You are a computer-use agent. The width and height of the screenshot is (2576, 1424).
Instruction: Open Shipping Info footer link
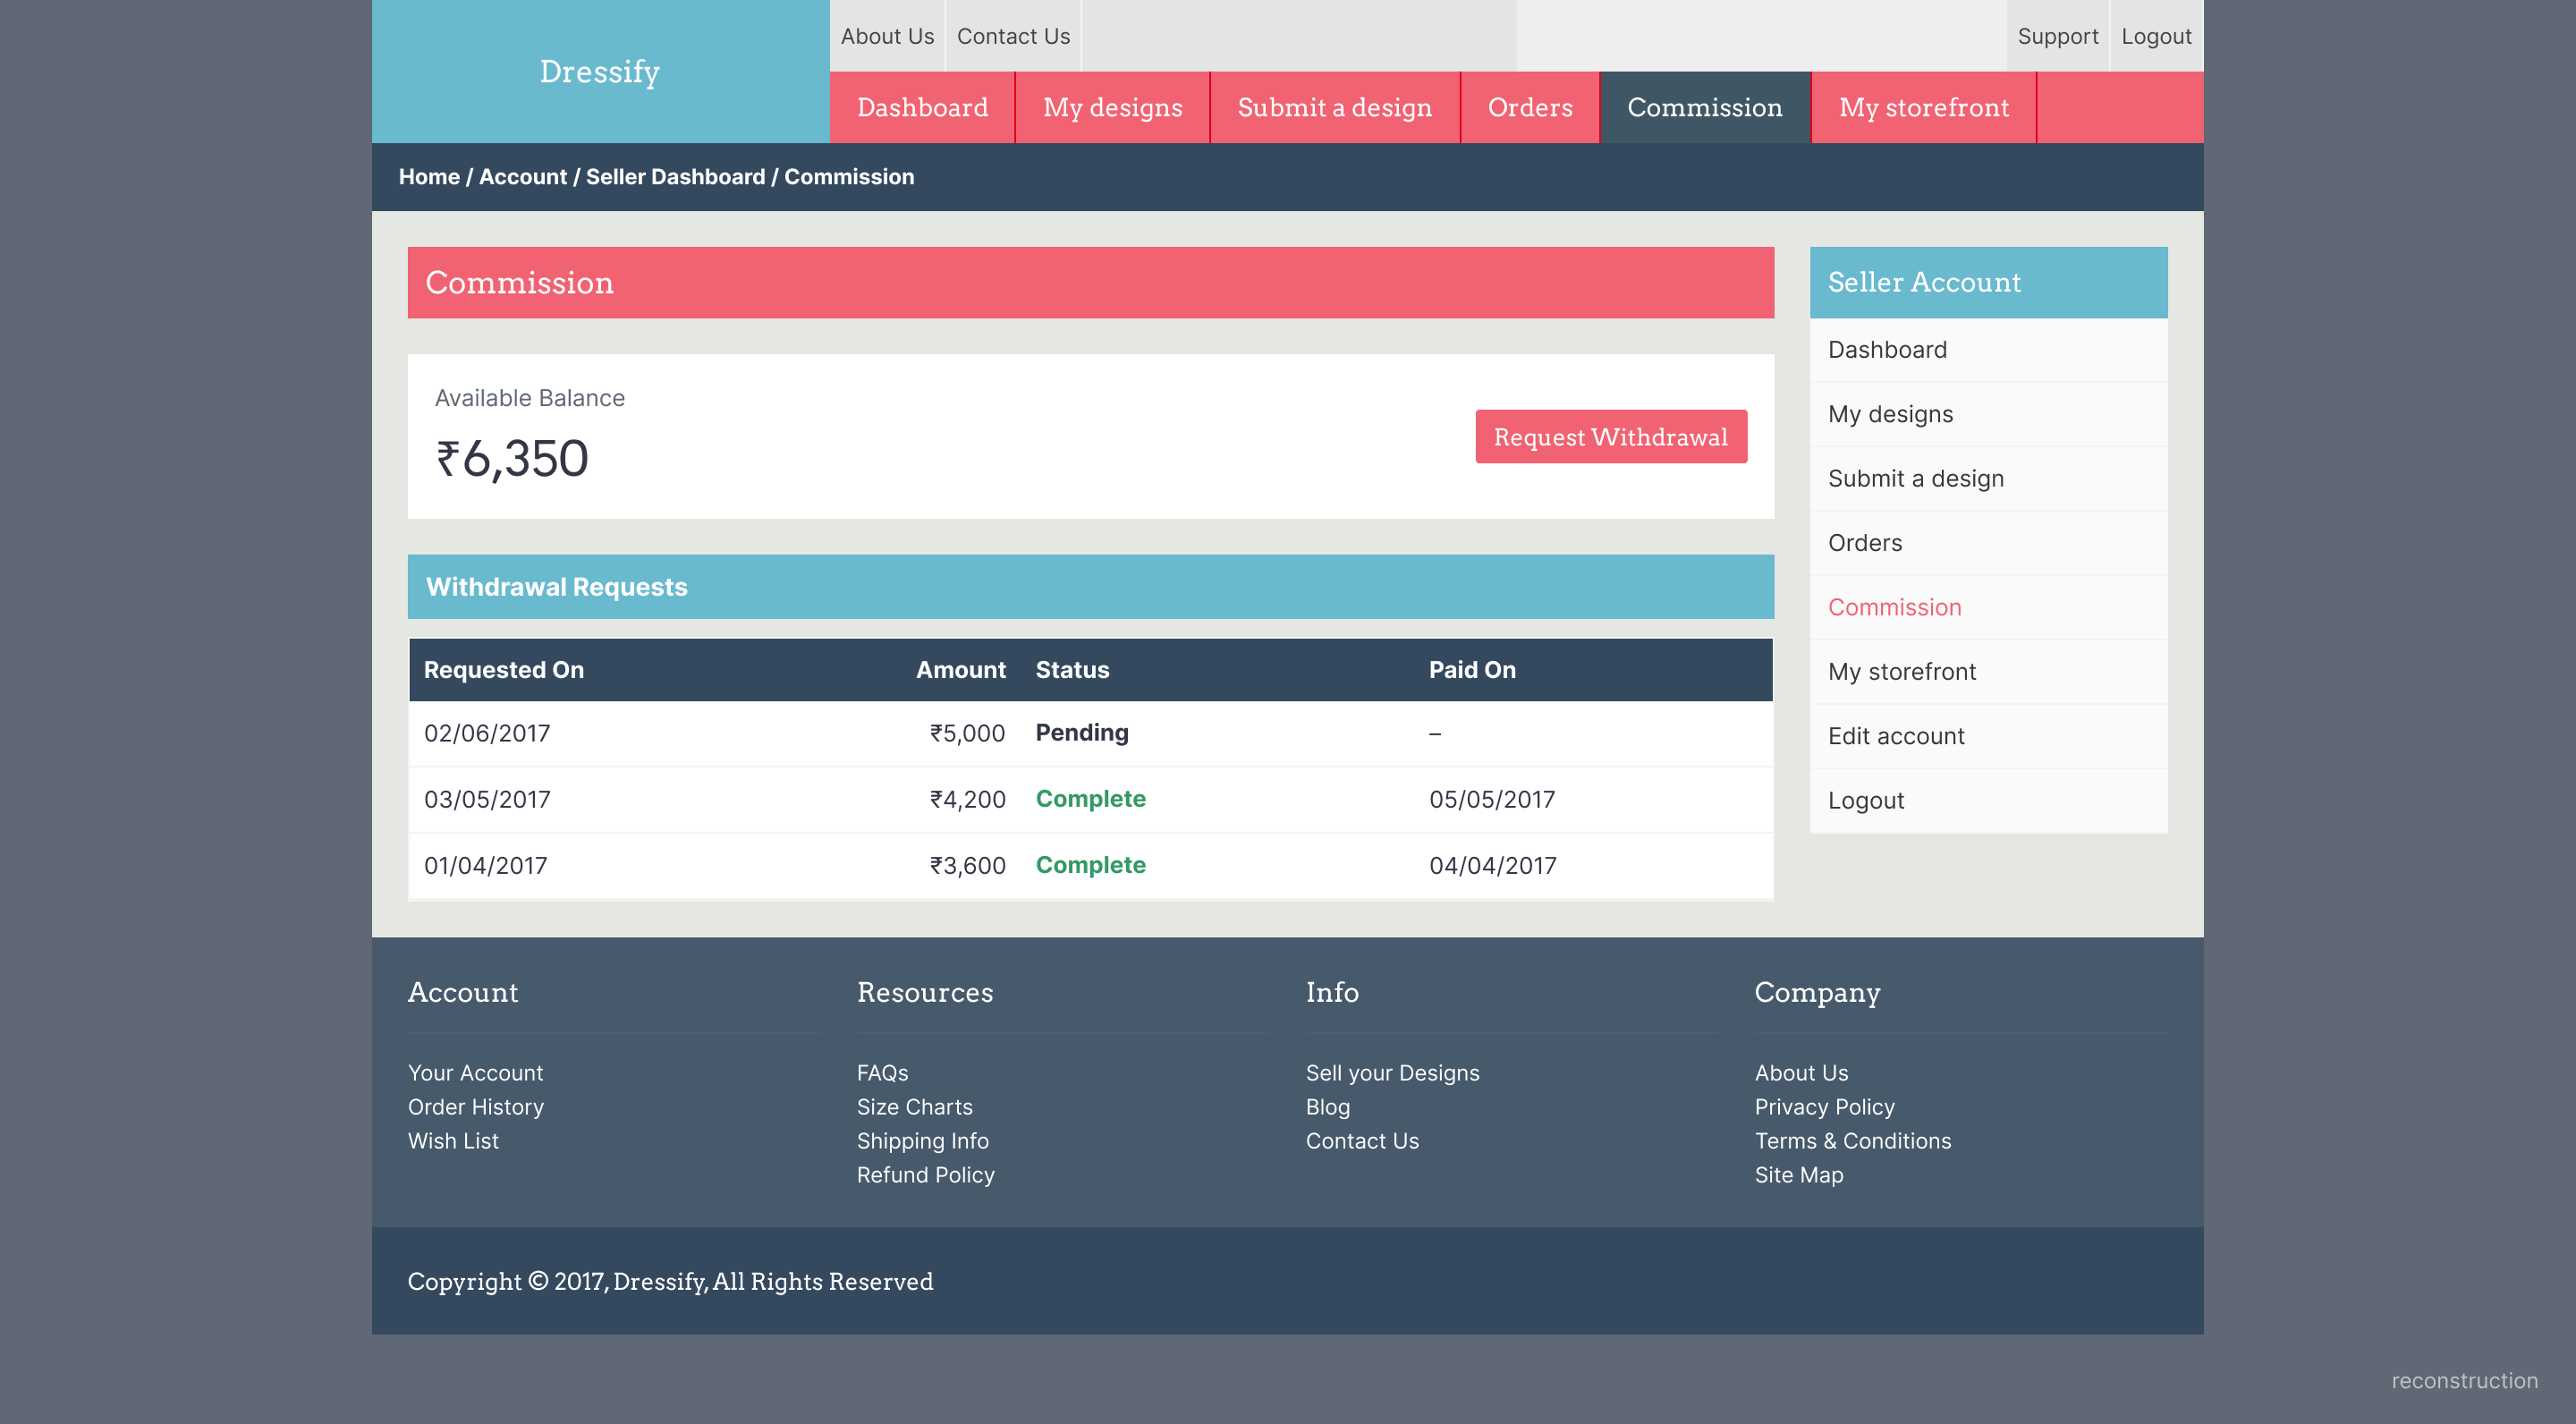[922, 1141]
